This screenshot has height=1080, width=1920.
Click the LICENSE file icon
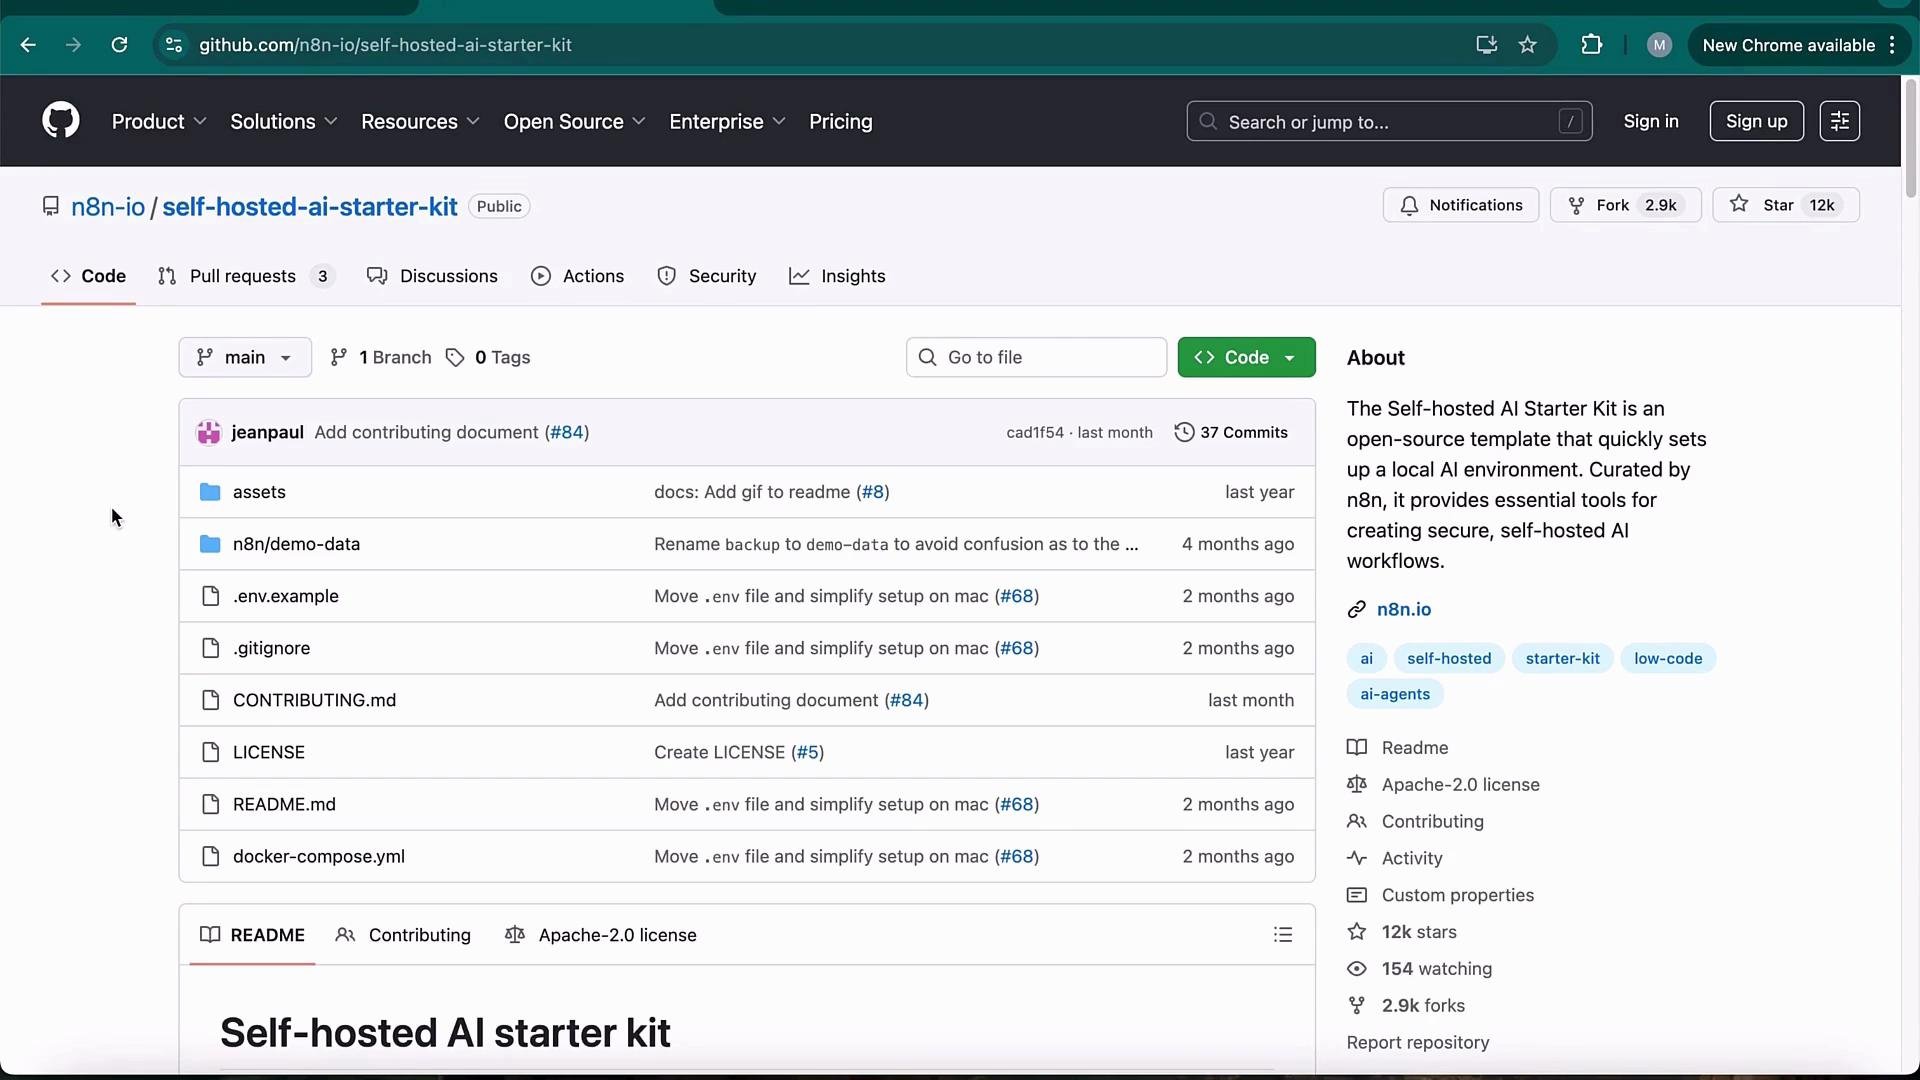[x=210, y=752]
